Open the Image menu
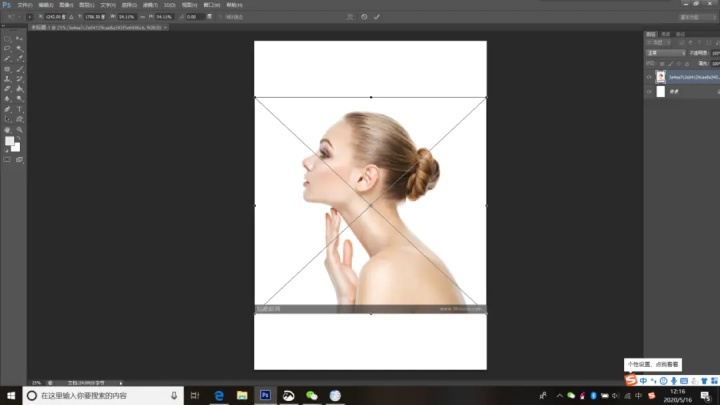 point(67,5)
